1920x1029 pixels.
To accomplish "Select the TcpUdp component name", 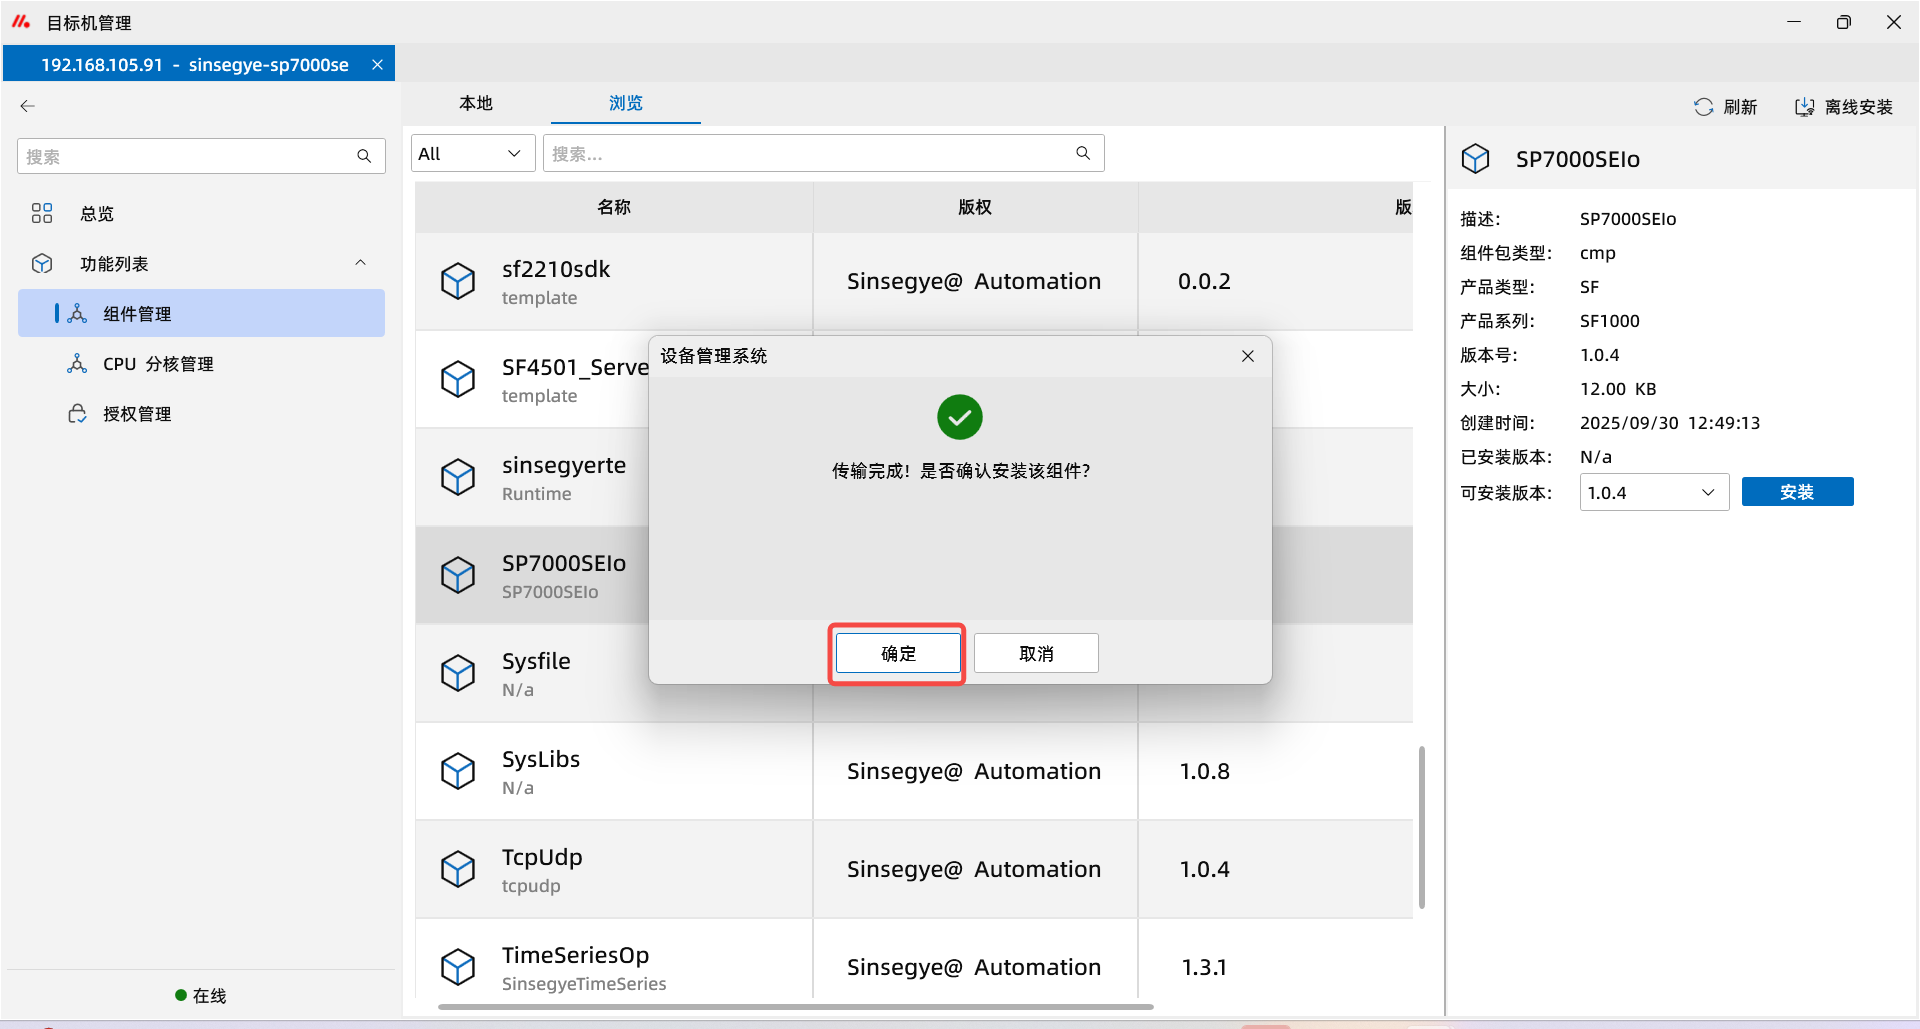I will (x=542, y=857).
